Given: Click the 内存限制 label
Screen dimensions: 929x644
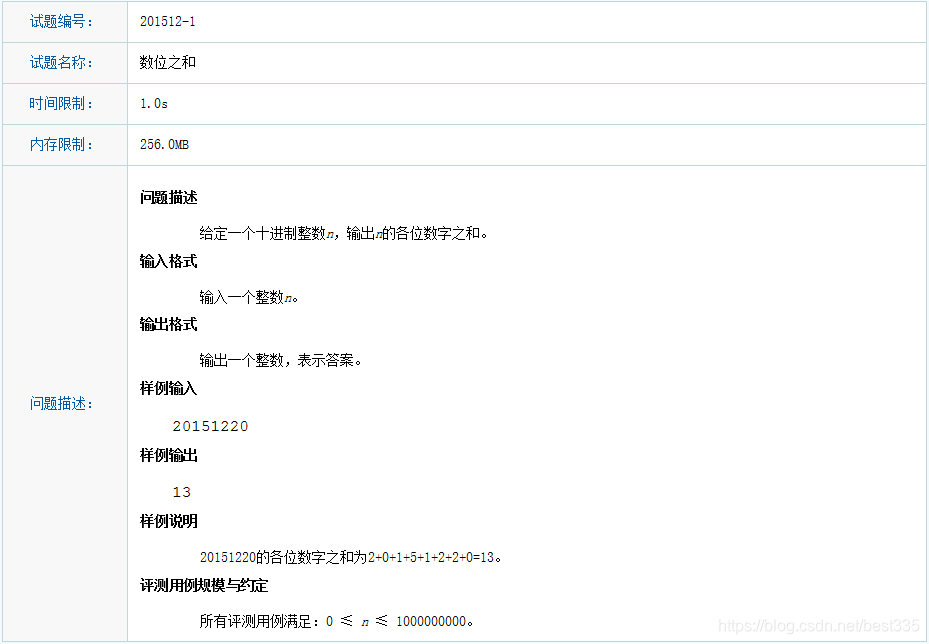Looking at the screenshot, I should pos(62,145).
